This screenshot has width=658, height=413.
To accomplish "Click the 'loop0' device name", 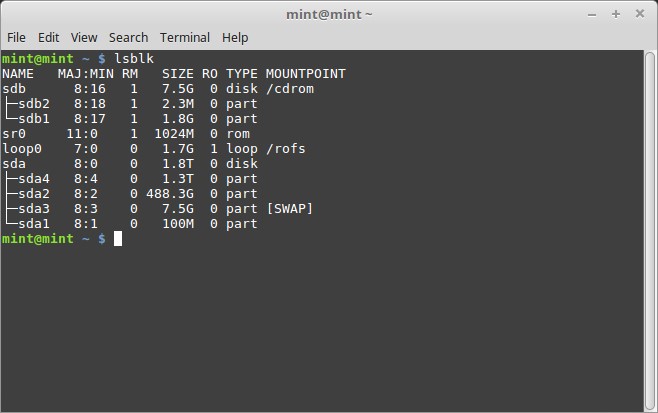I will [22, 149].
